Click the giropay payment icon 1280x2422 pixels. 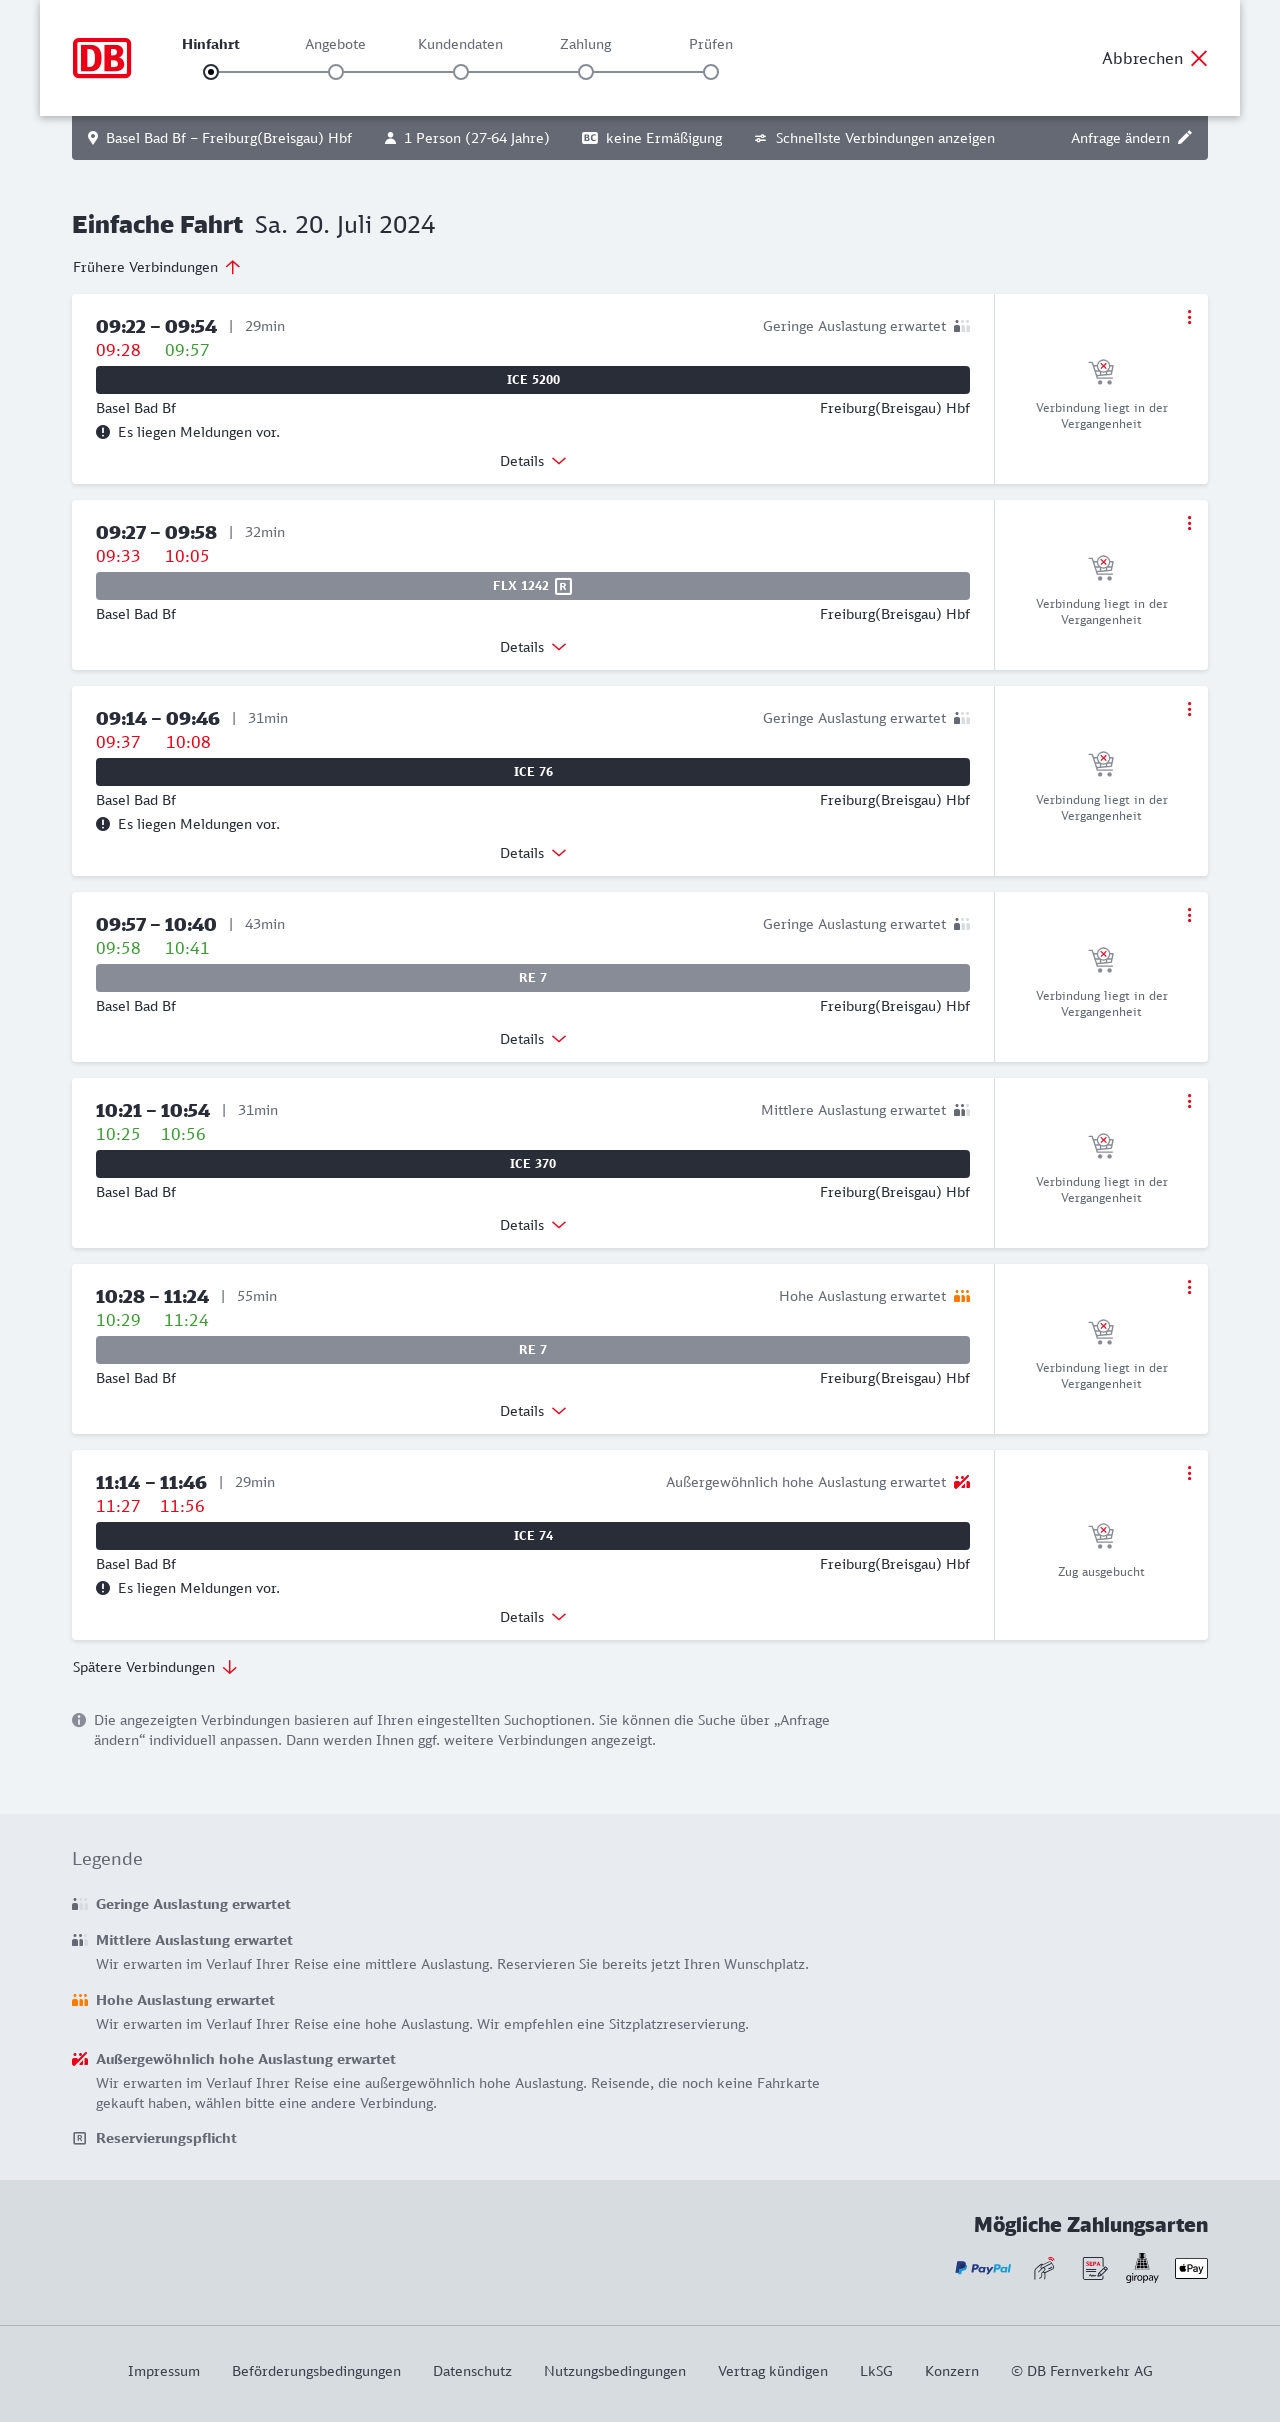(1142, 2268)
